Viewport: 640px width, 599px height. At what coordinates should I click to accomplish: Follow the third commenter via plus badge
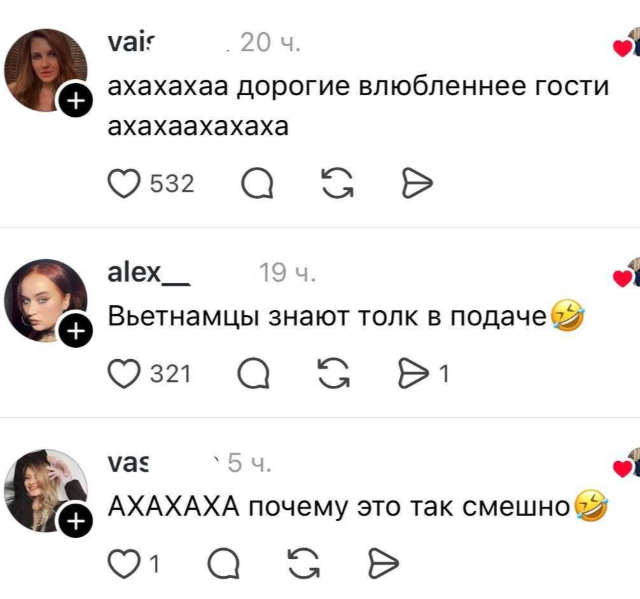[x=76, y=520]
